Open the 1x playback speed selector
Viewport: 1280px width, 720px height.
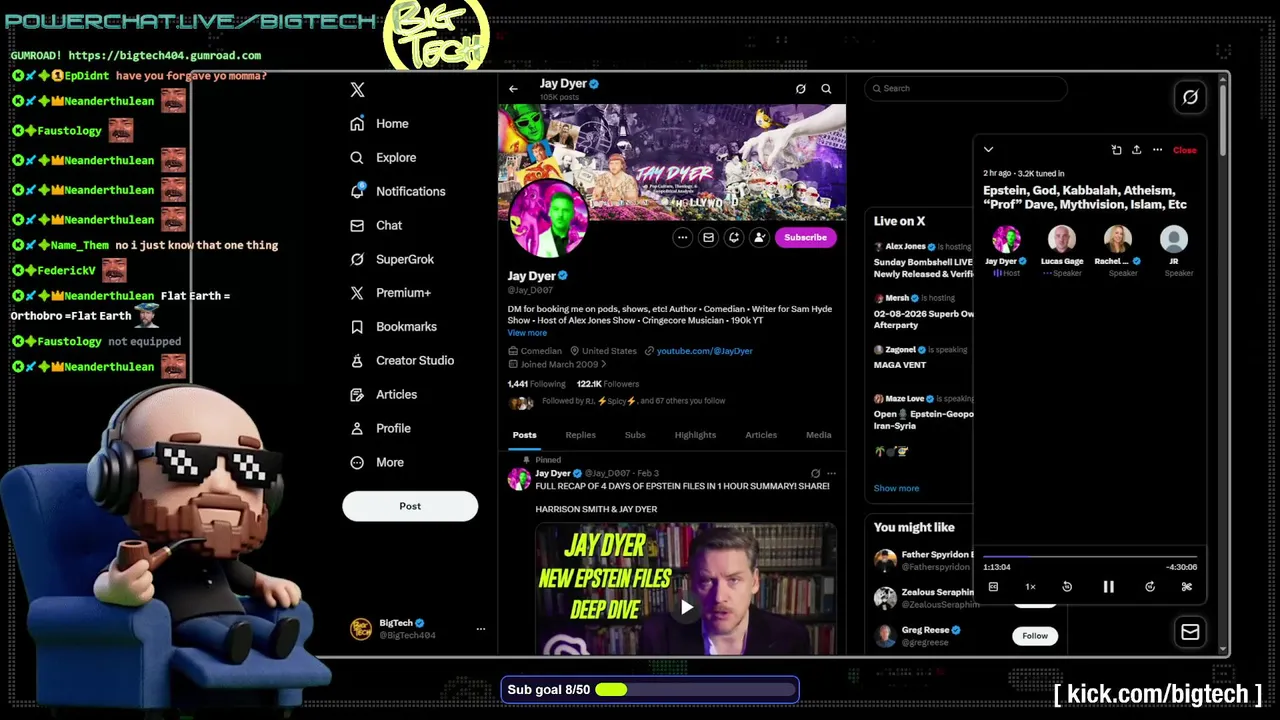(x=1030, y=587)
